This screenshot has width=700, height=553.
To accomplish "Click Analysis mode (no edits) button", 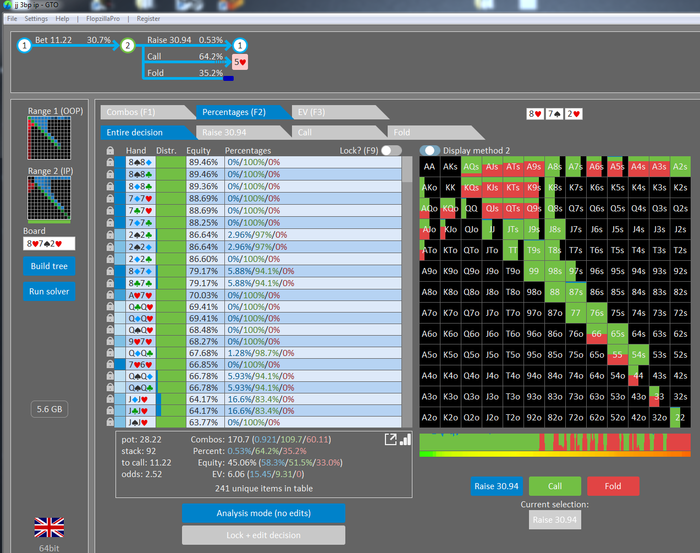I will click(x=263, y=513).
